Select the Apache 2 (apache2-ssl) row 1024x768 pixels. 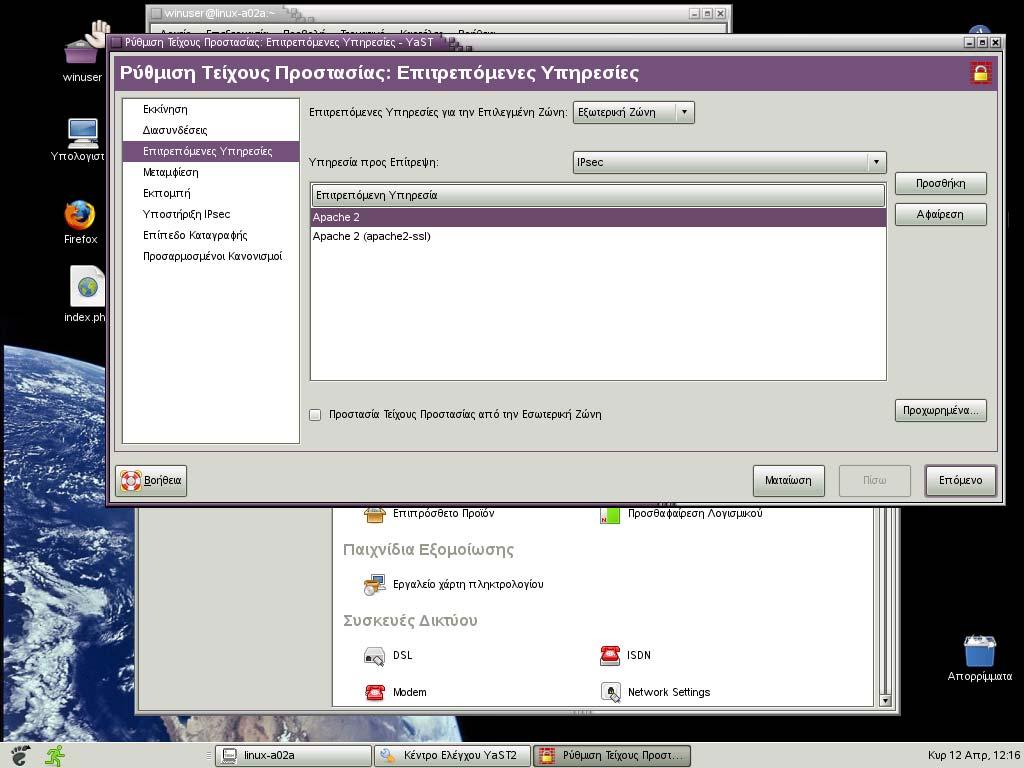598,236
